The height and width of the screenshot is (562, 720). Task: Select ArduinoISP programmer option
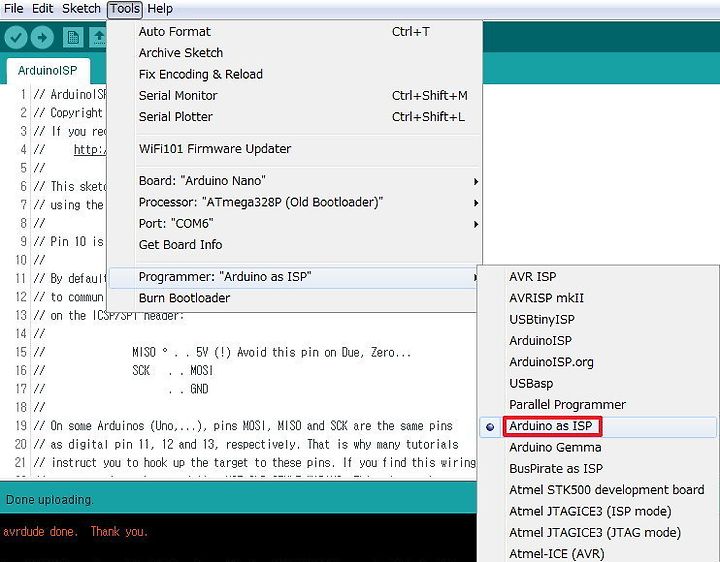(598, 341)
